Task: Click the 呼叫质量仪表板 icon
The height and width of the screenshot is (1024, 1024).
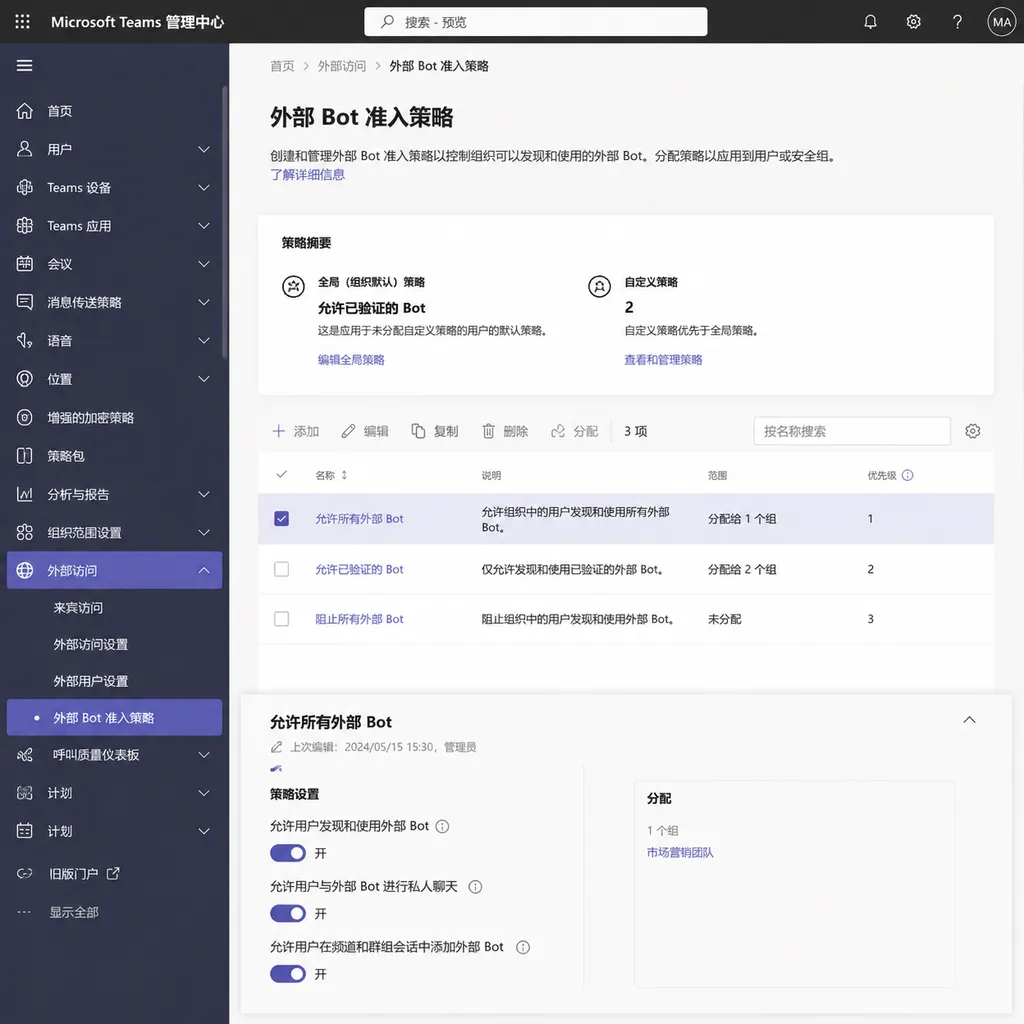Action: [x=24, y=755]
